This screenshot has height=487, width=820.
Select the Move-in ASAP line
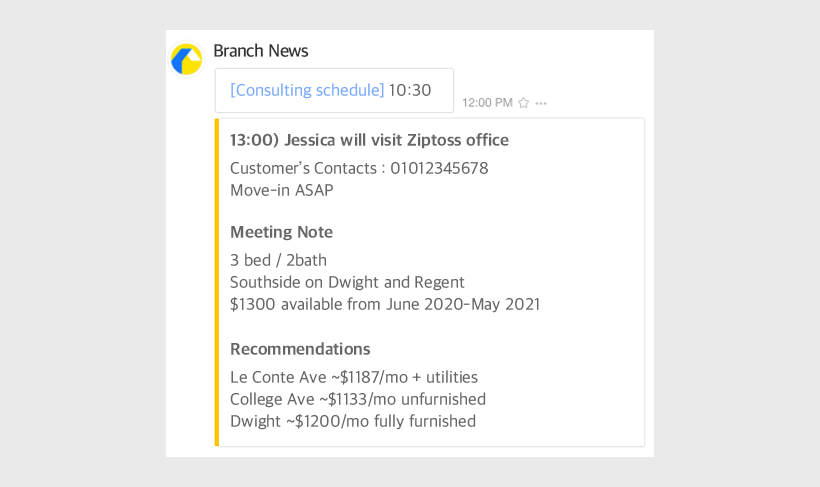281,190
